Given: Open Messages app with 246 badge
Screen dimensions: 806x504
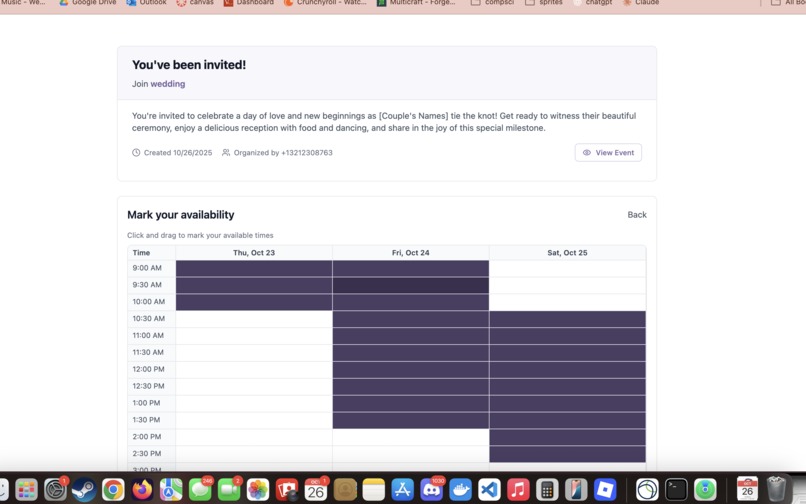Looking at the screenshot, I should point(200,489).
